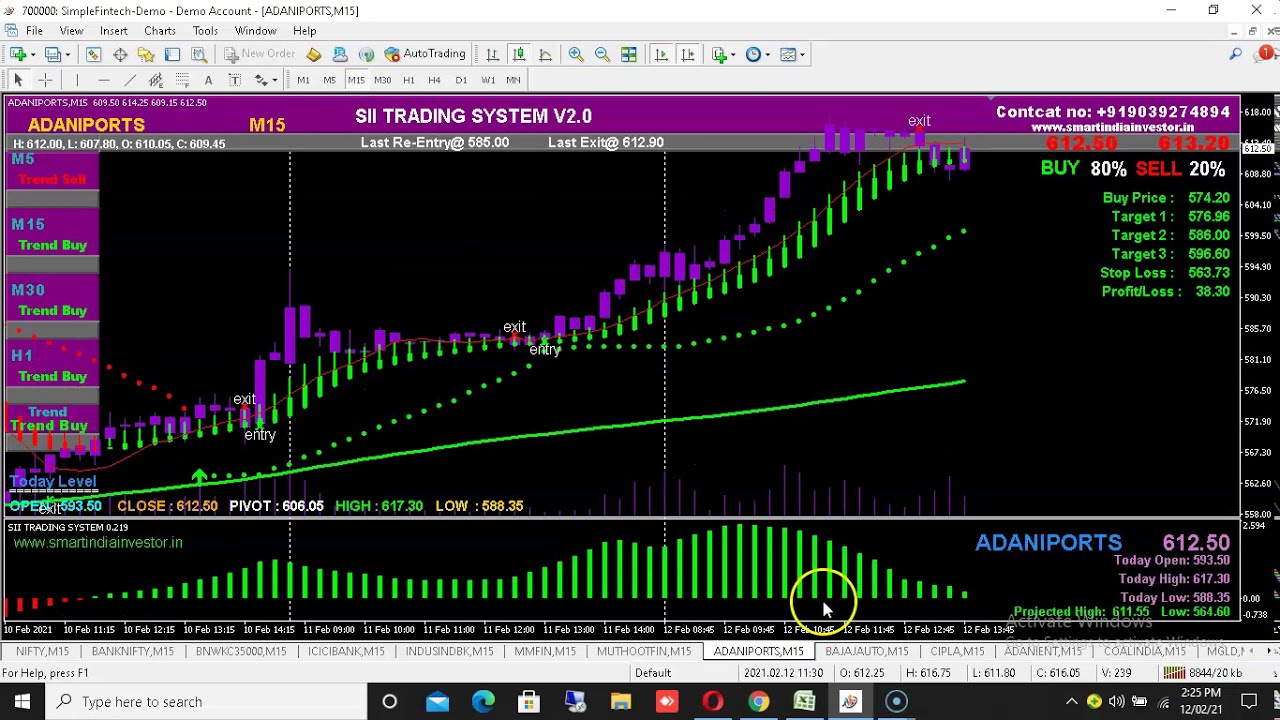Open the Data Window crosshair icon
The height and width of the screenshot is (720, 1280).
click(120, 54)
